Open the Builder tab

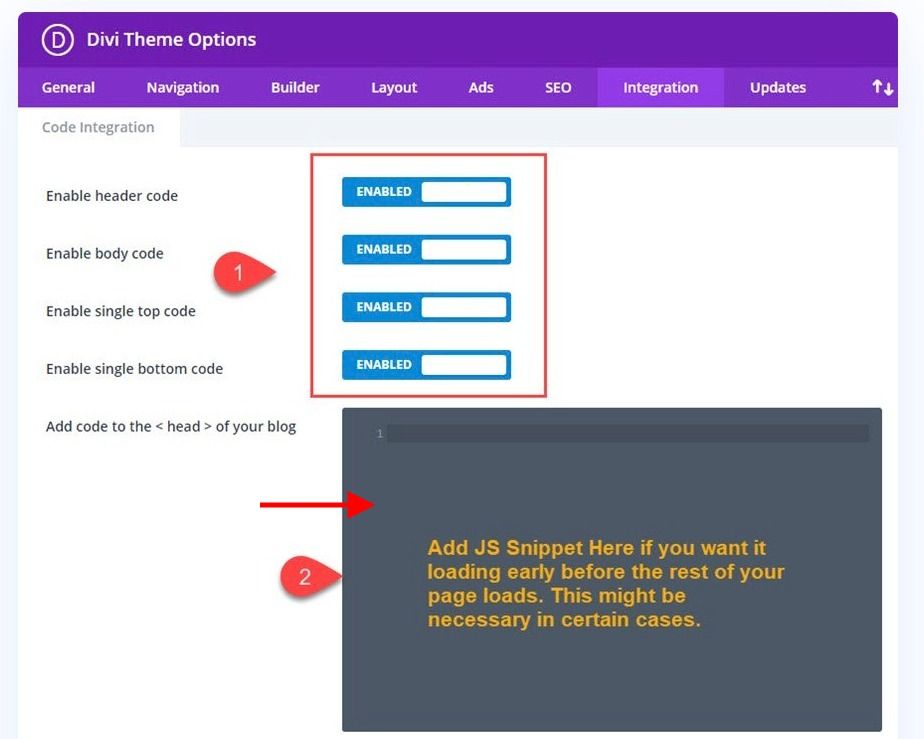pyautogui.click(x=295, y=88)
